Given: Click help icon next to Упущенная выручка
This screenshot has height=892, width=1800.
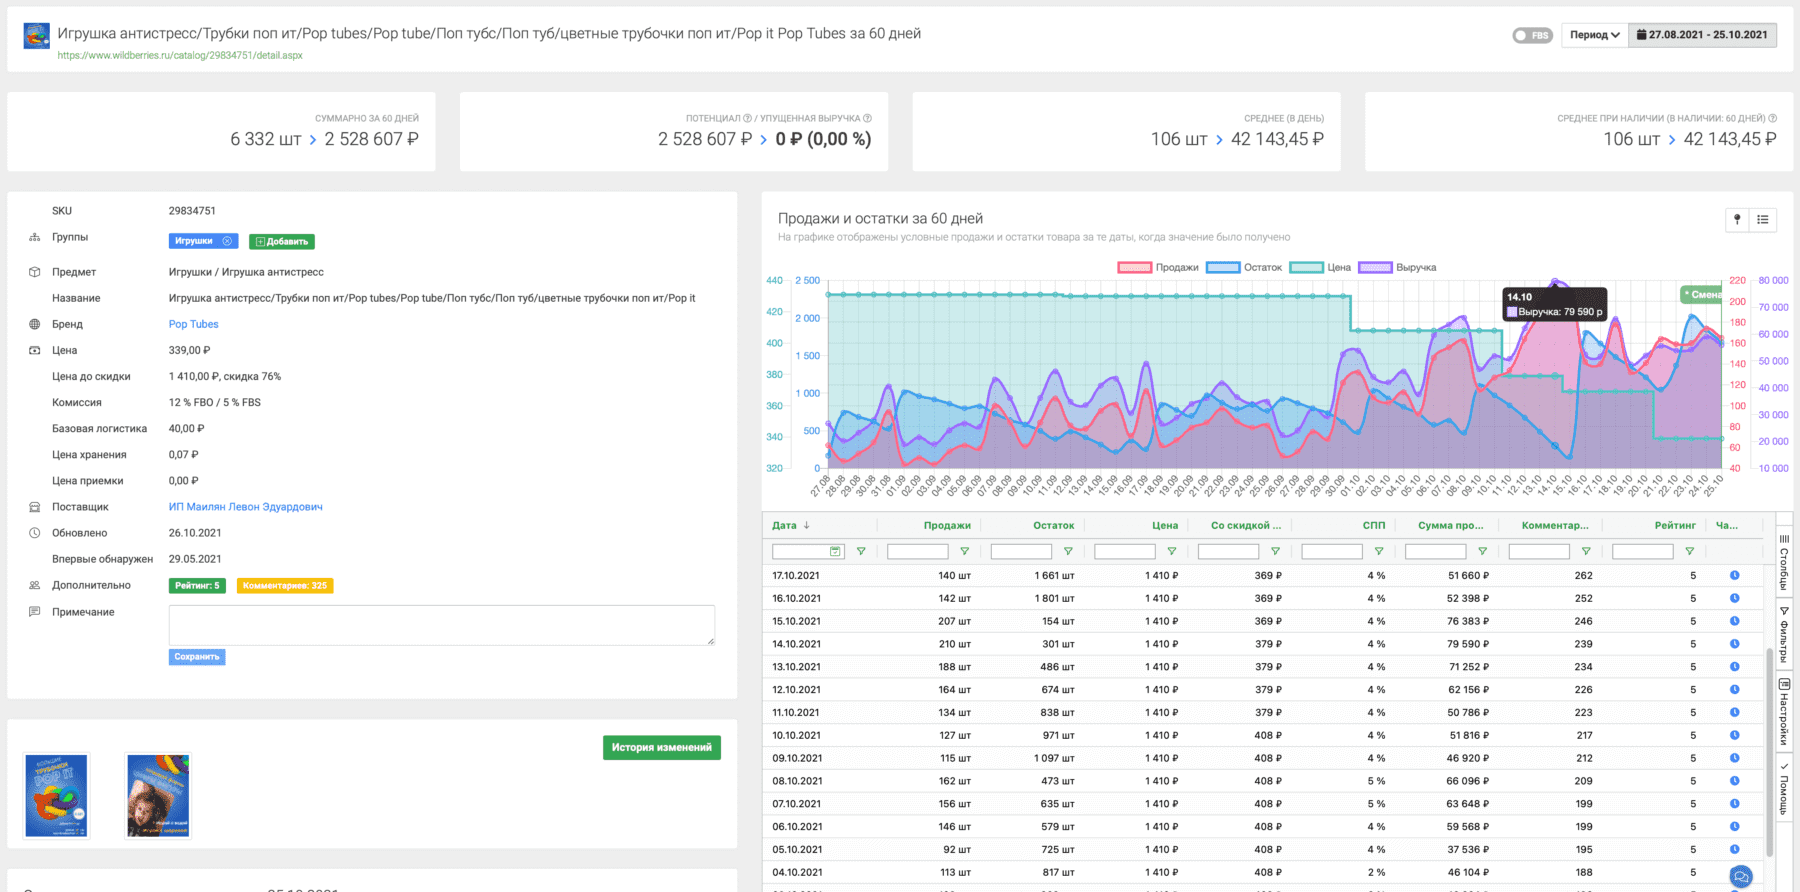Looking at the screenshot, I should click(x=867, y=118).
